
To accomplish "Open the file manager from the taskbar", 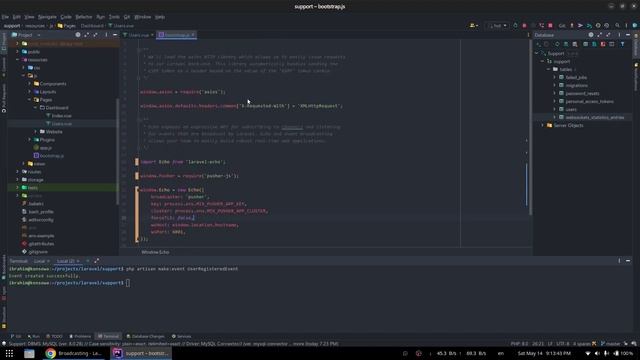I will [29, 353].
